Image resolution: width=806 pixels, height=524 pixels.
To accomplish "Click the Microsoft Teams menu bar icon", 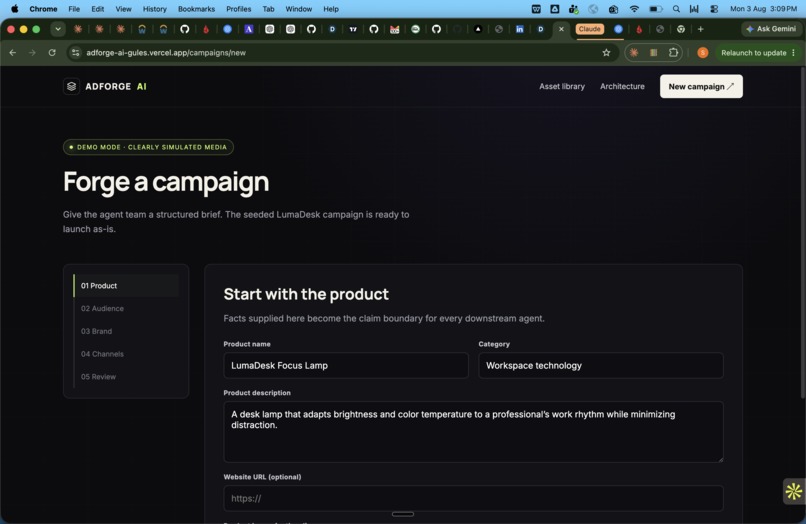I will pos(574,9).
